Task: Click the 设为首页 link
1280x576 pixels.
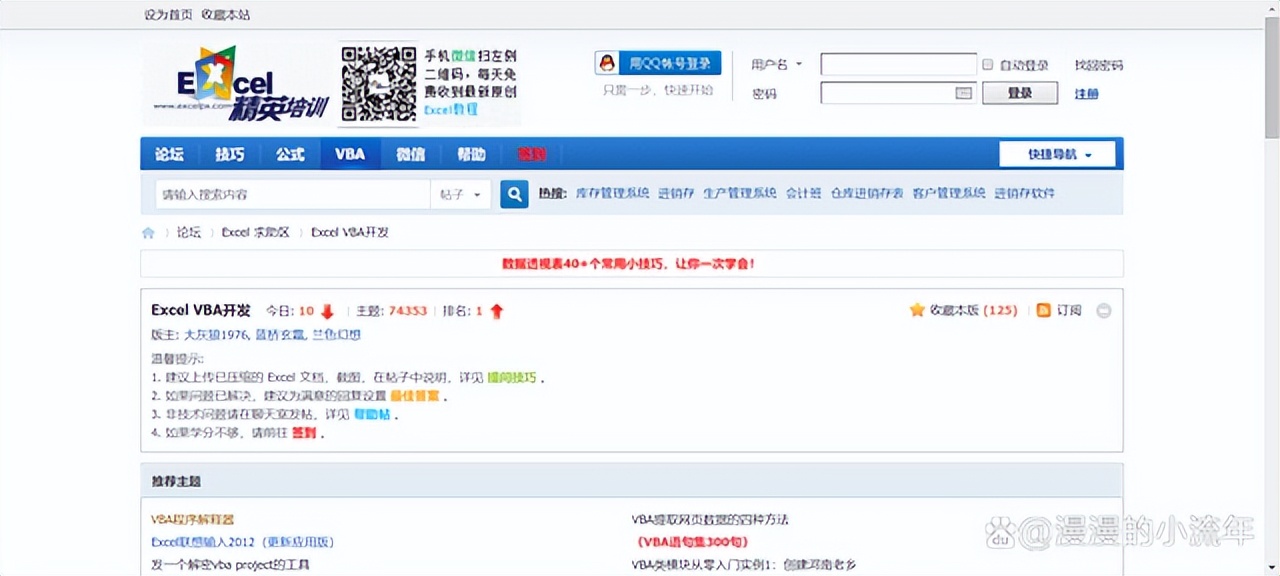Action: pyautogui.click(x=168, y=14)
